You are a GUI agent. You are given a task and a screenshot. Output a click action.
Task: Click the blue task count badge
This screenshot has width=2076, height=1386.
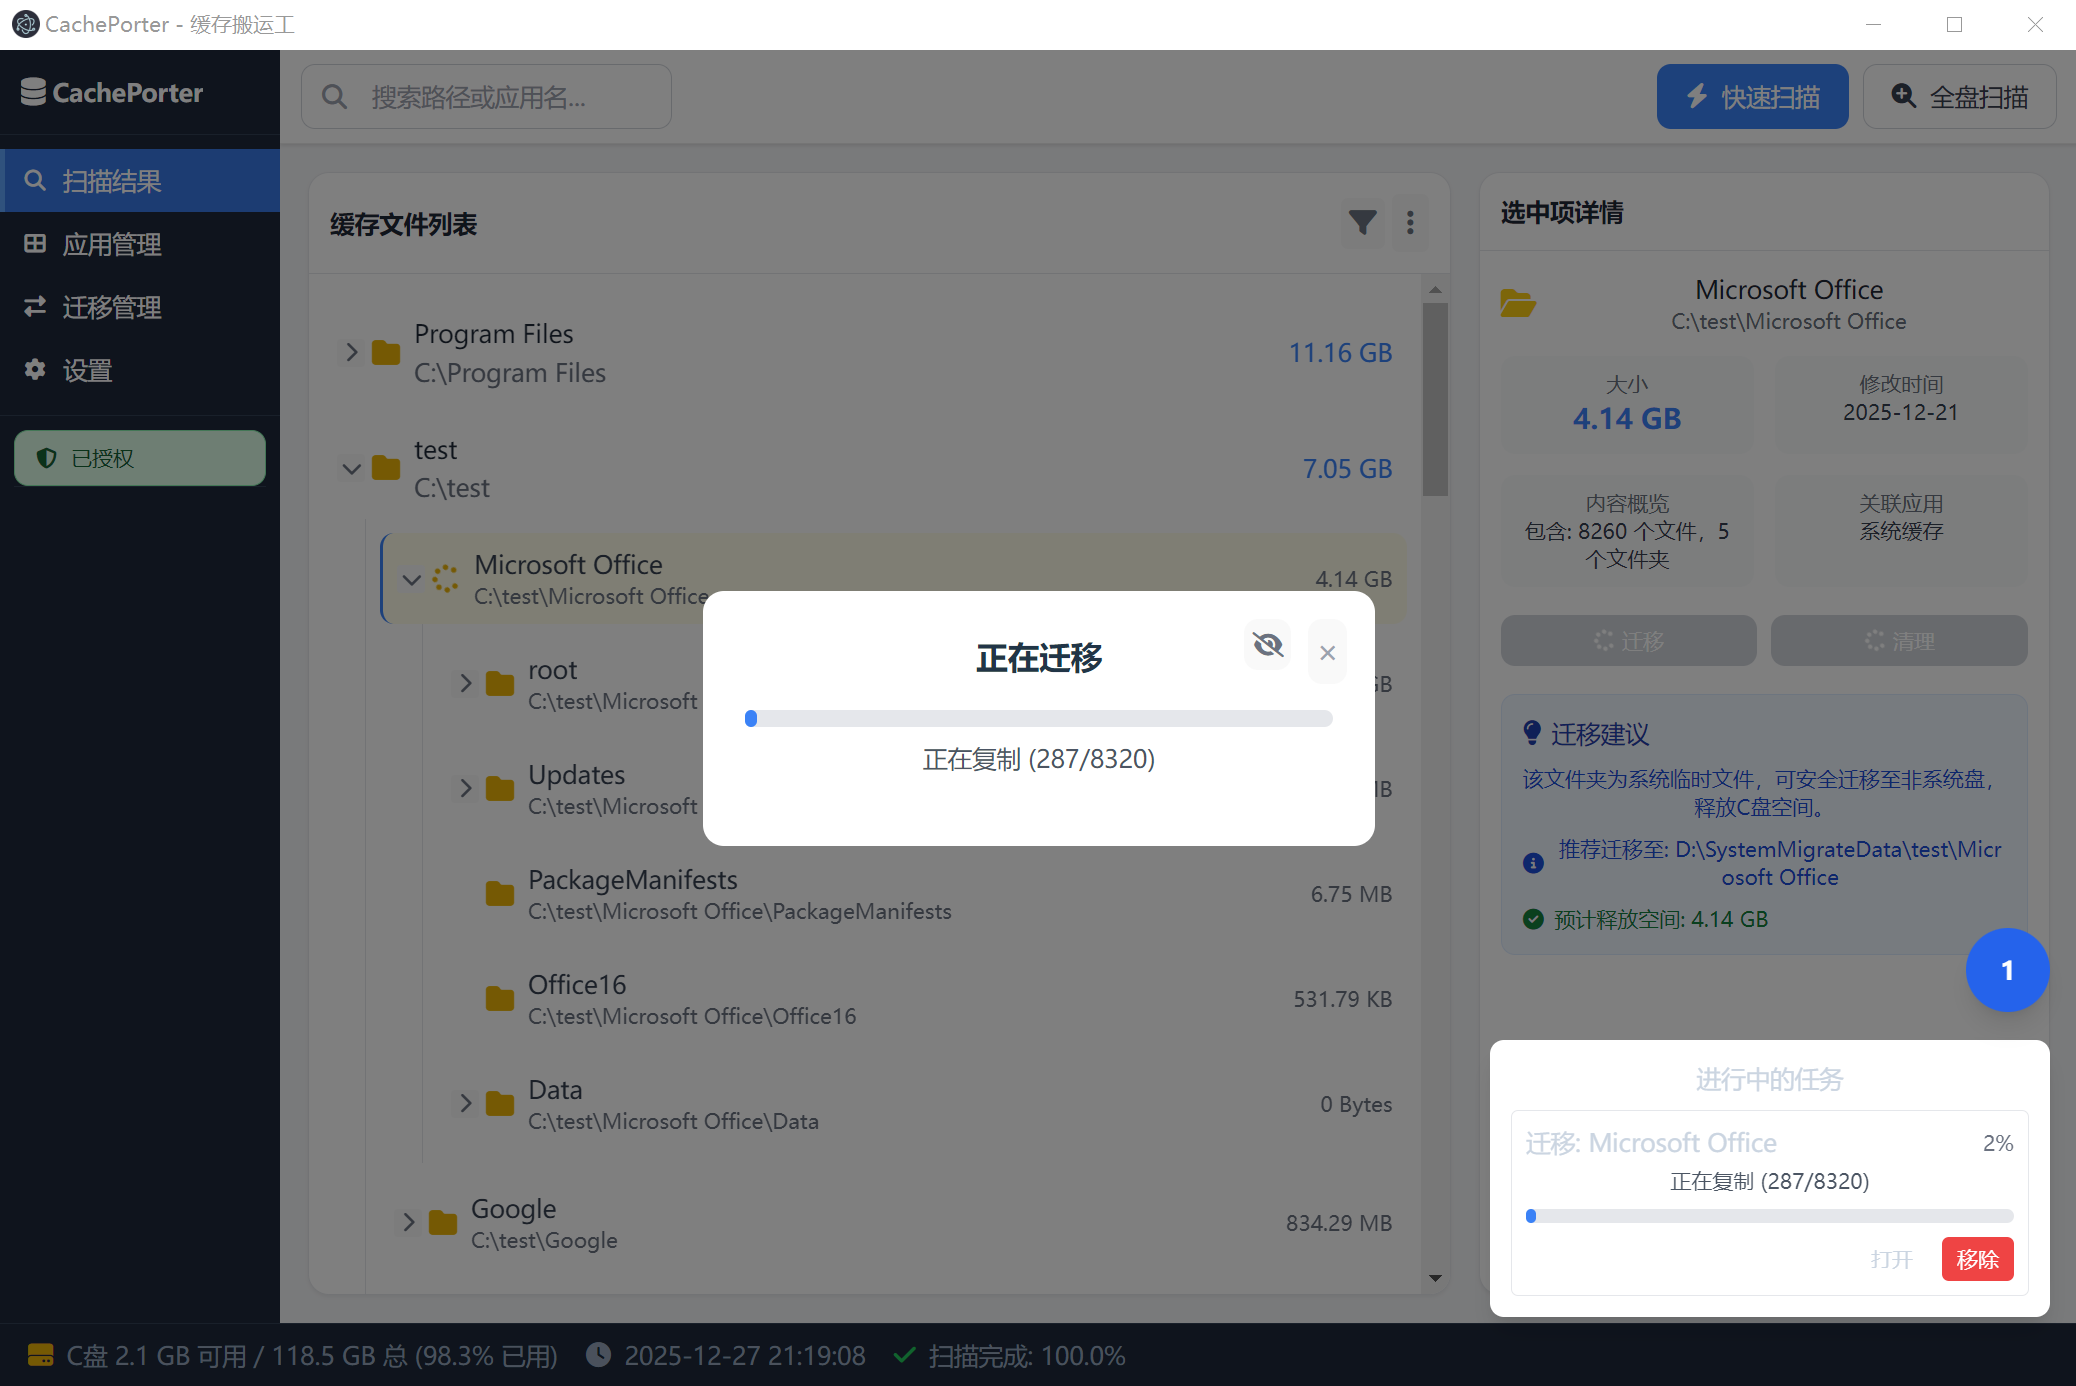2006,970
